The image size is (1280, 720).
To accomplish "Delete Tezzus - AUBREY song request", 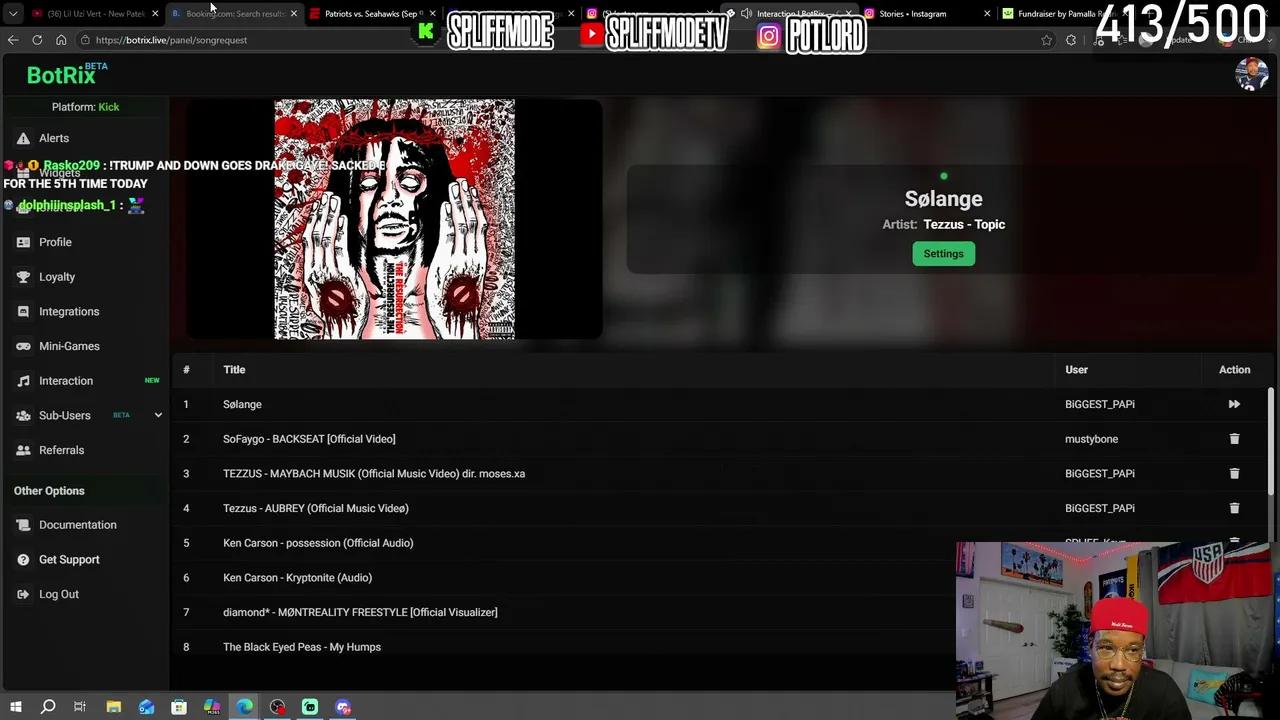I will click(x=1234, y=508).
